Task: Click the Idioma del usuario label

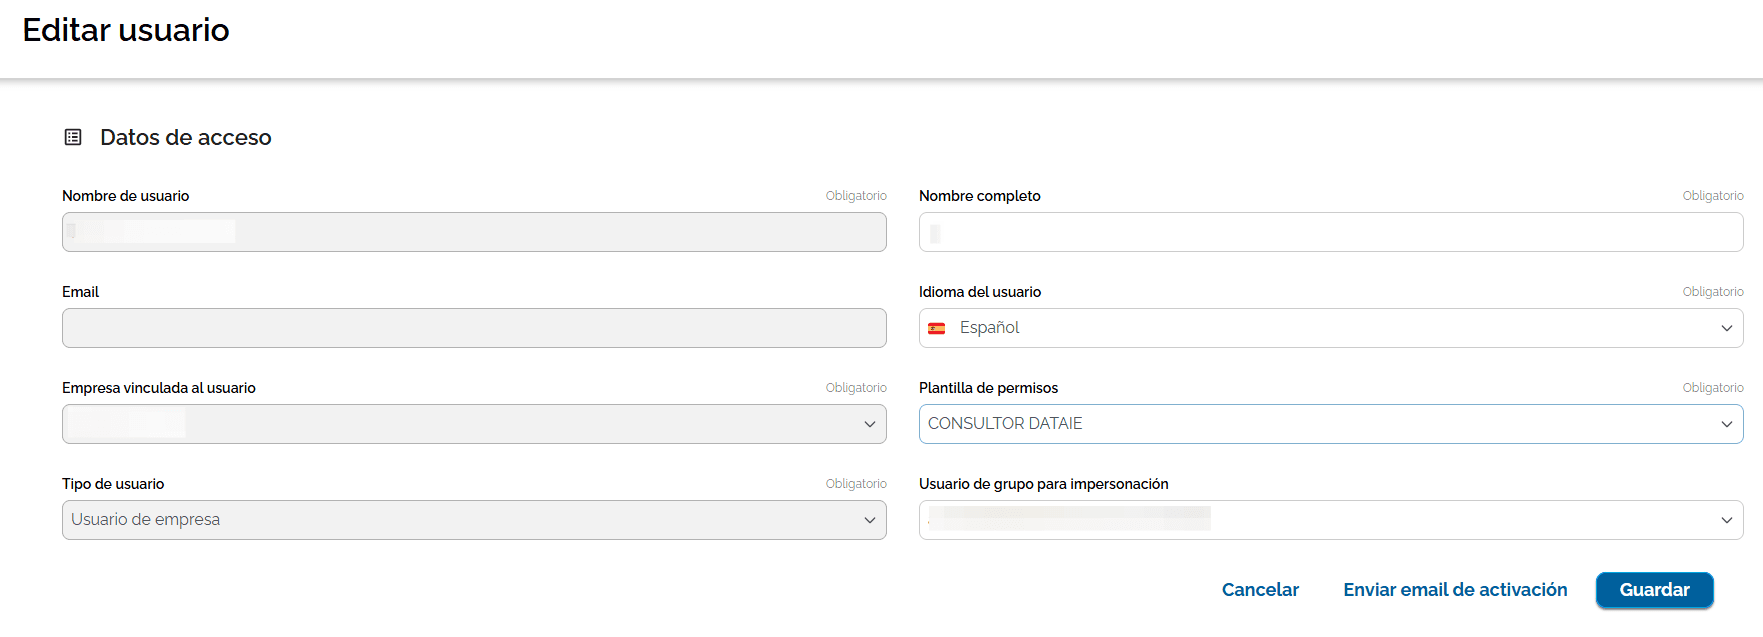Action: click(980, 292)
